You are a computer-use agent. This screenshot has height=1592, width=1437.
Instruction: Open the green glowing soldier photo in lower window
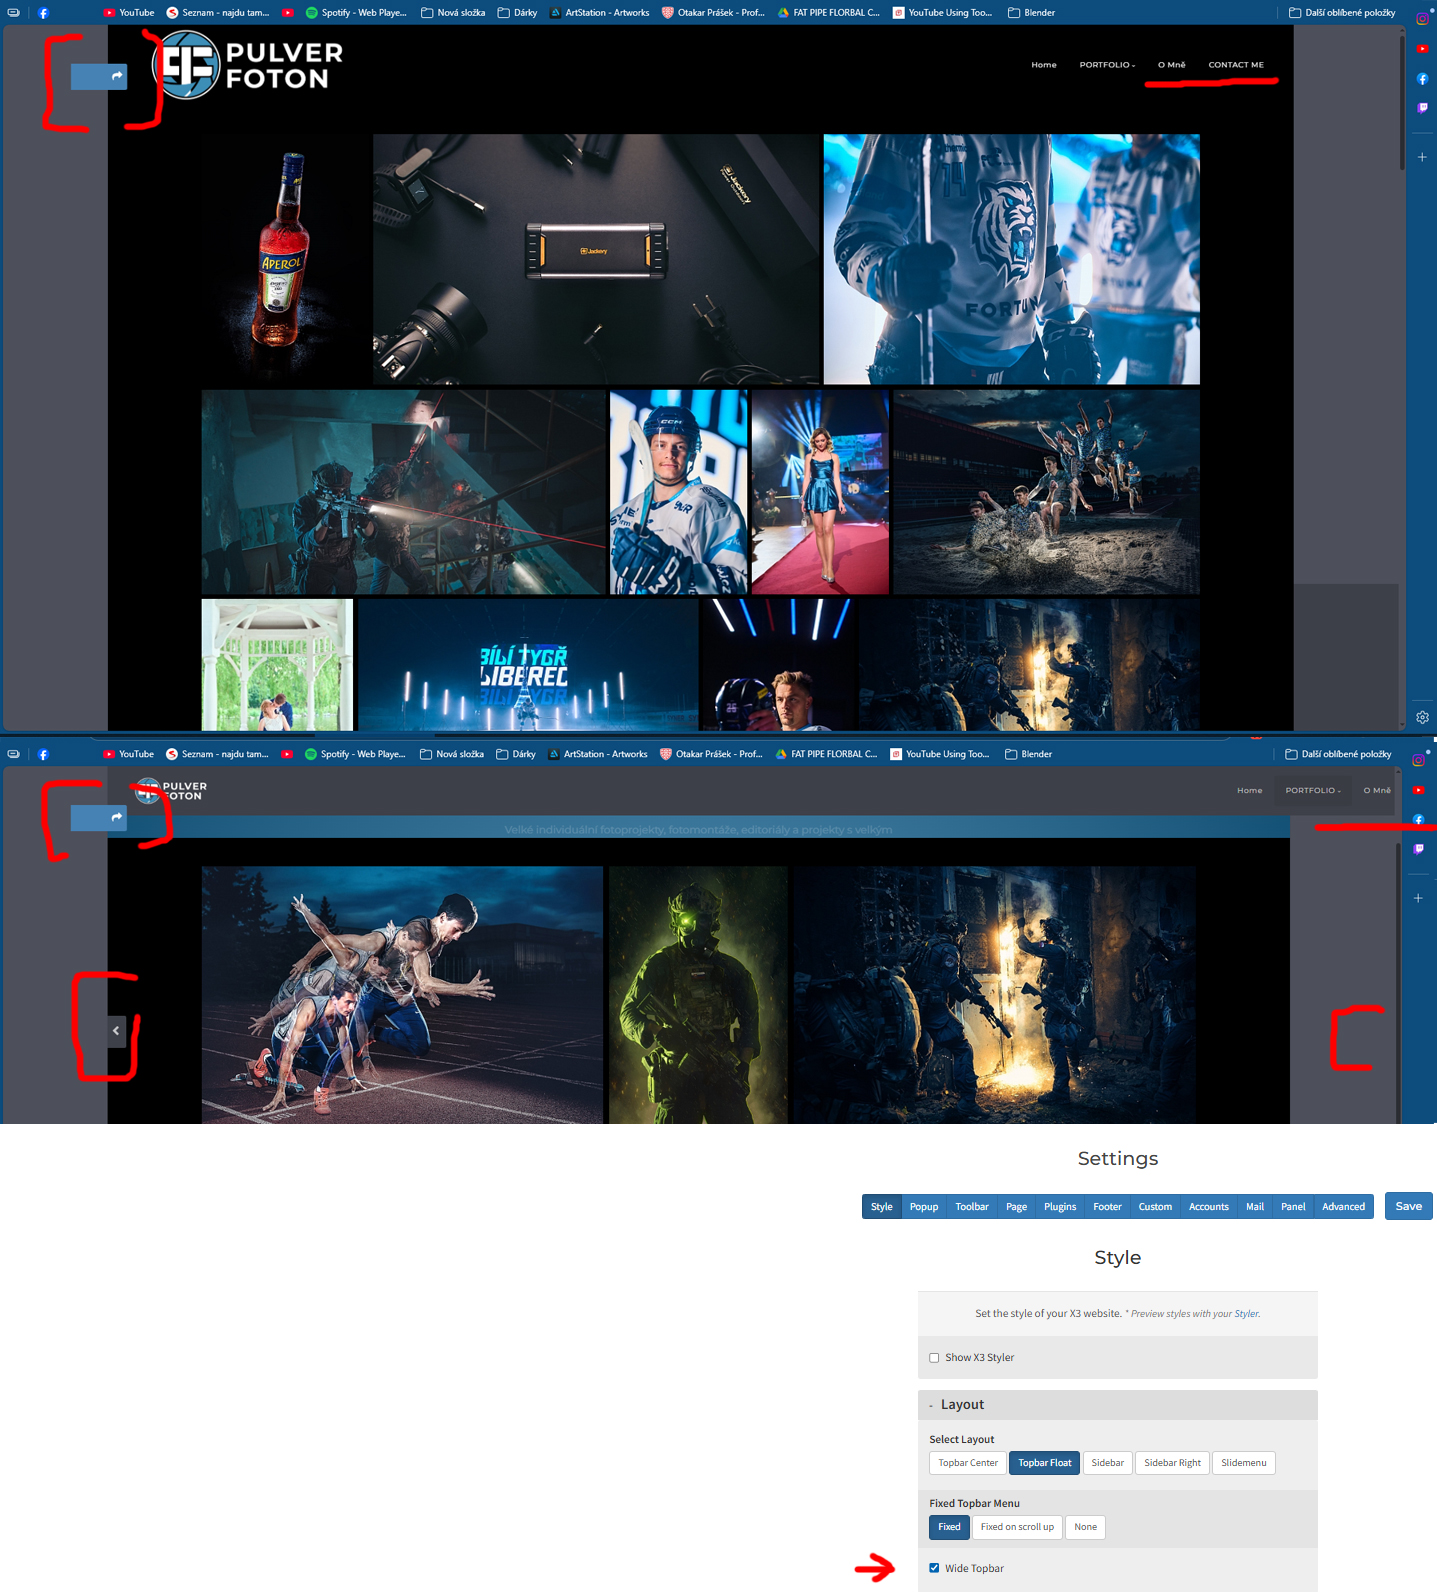[x=698, y=995]
